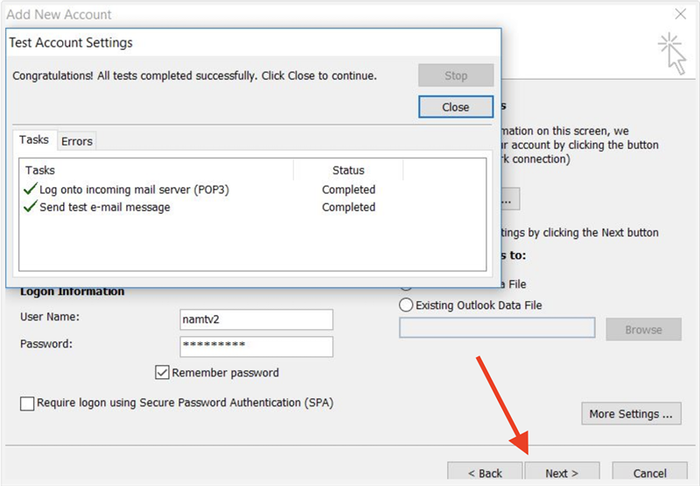
Task: Click the Password input field
Action: point(256,347)
